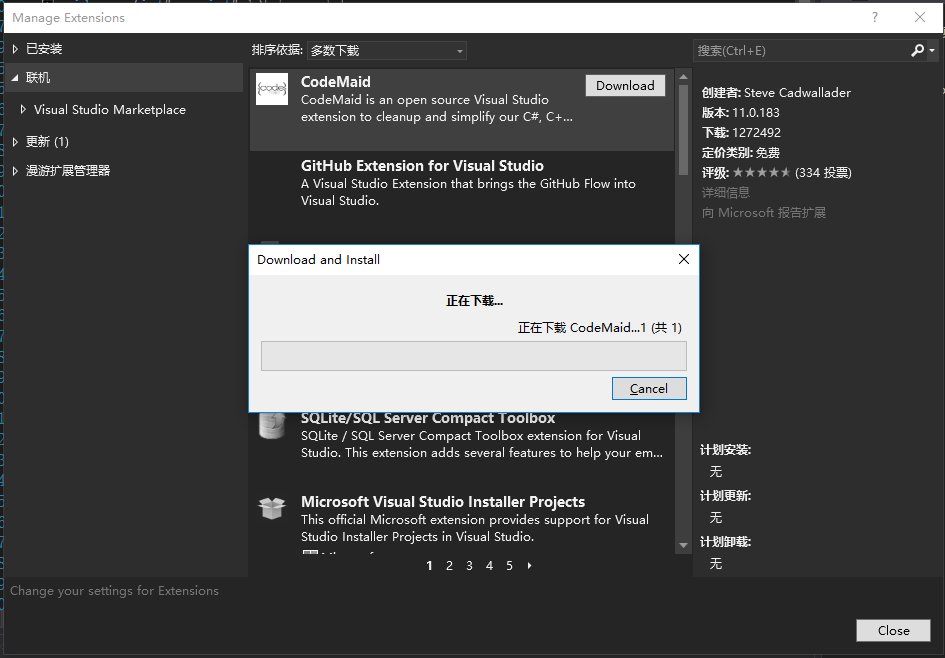Image resolution: width=945 pixels, height=658 pixels.
Task: Click the help question mark icon
Action: 874,18
